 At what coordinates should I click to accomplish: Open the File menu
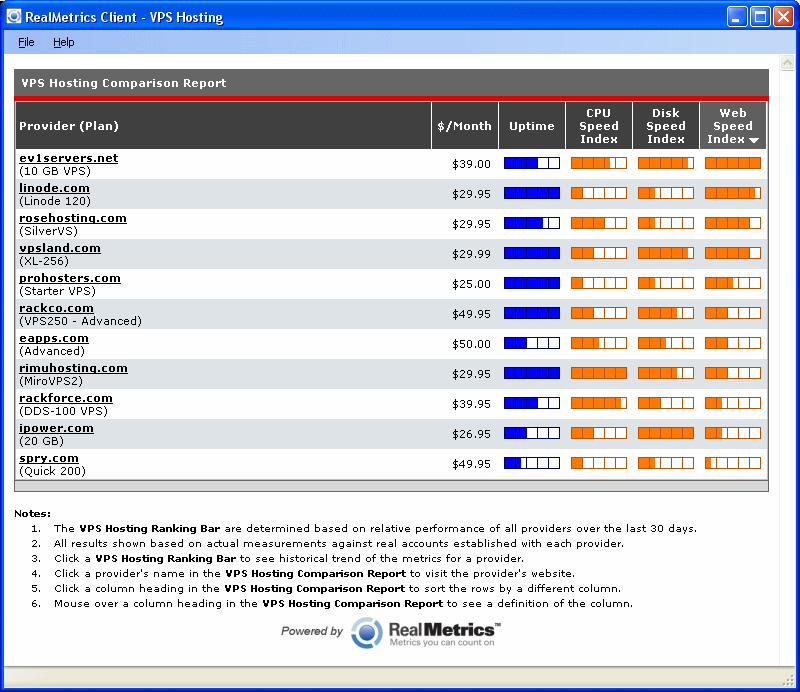coord(26,42)
